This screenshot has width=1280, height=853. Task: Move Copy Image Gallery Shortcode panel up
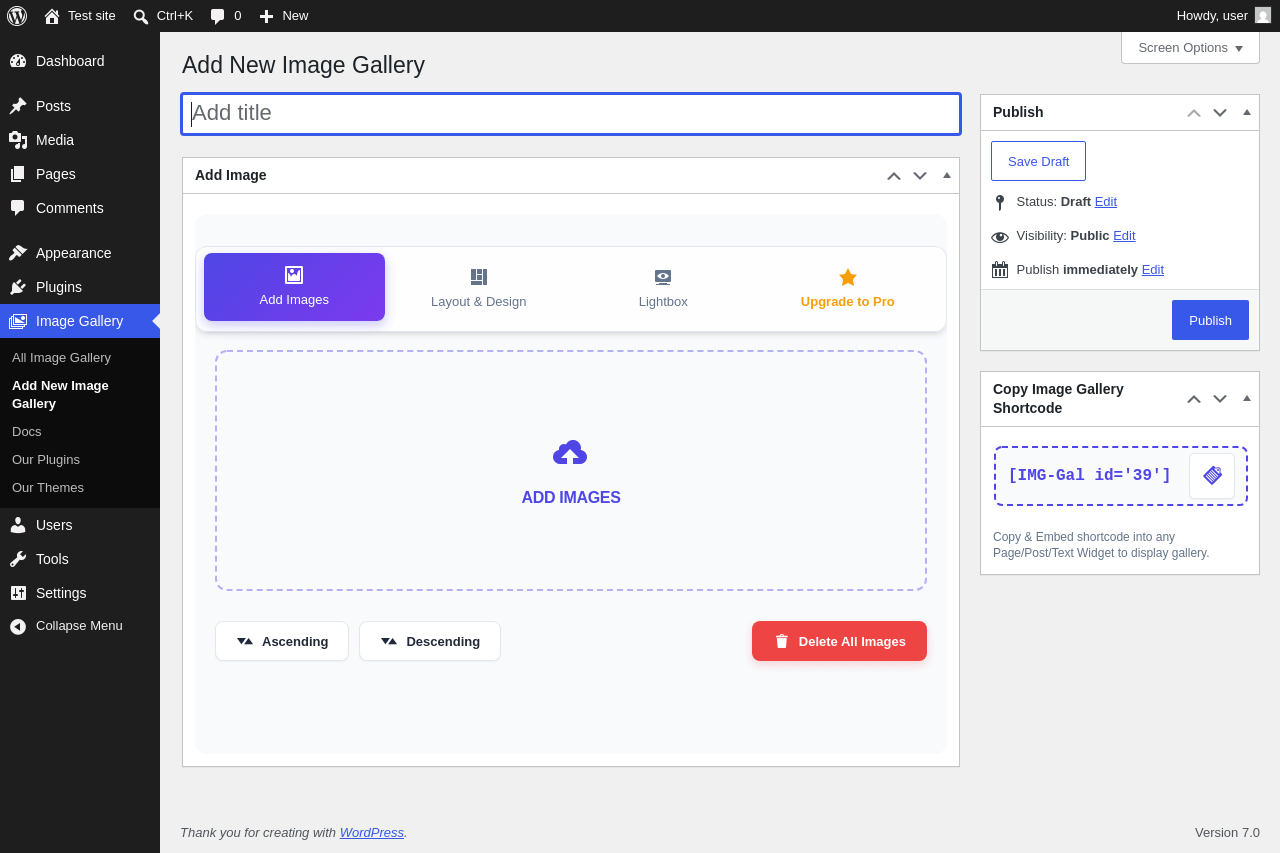pyautogui.click(x=1194, y=399)
